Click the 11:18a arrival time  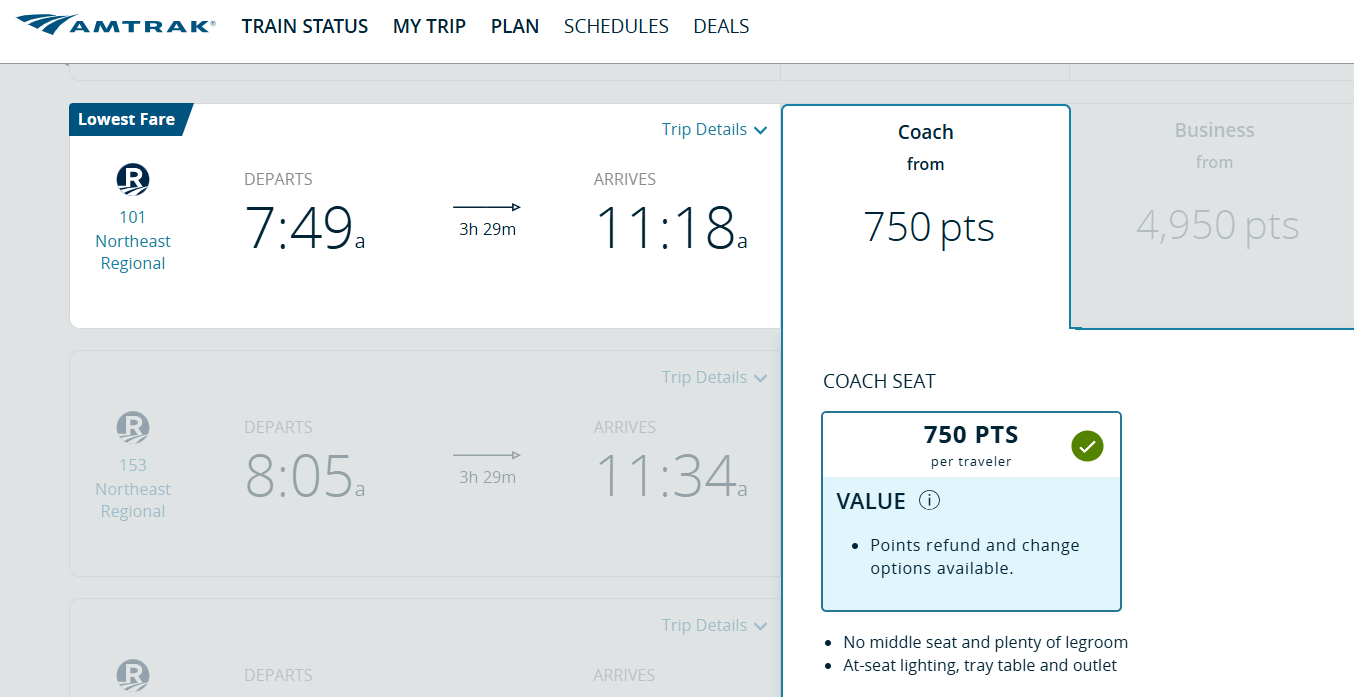click(x=671, y=227)
